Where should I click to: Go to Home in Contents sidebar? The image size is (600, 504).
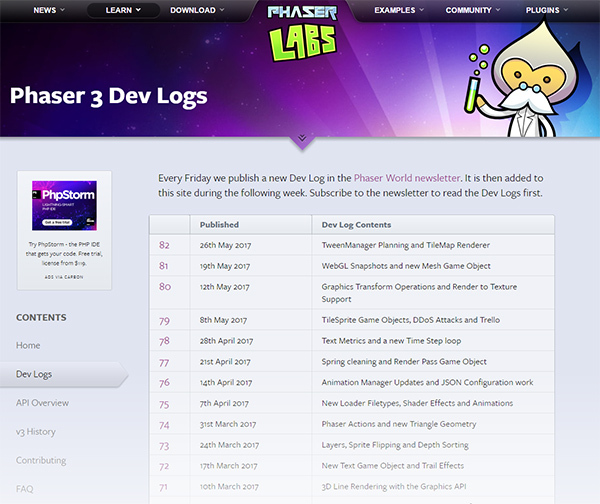click(28, 345)
